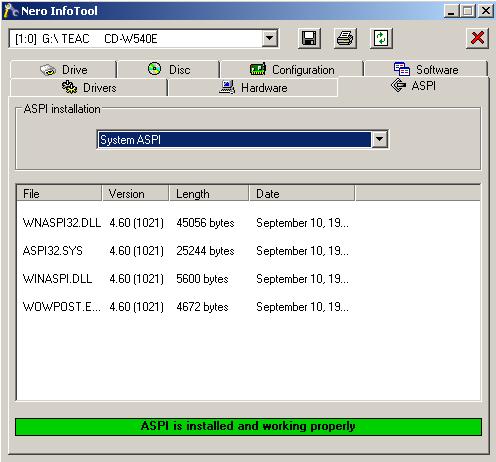The width and height of the screenshot is (496, 462).
Task: Sort by the File column header
Action: [59, 194]
